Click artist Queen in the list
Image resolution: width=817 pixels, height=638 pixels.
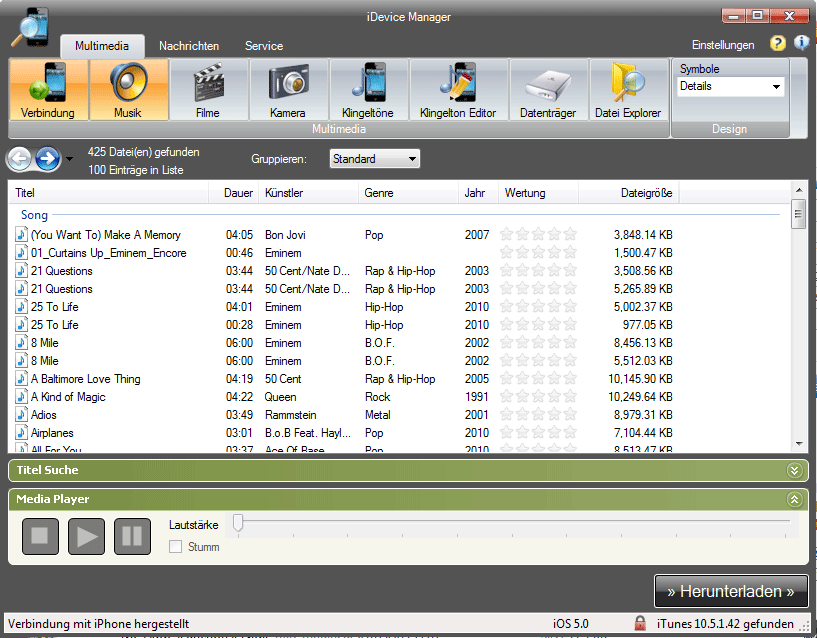click(281, 397)
